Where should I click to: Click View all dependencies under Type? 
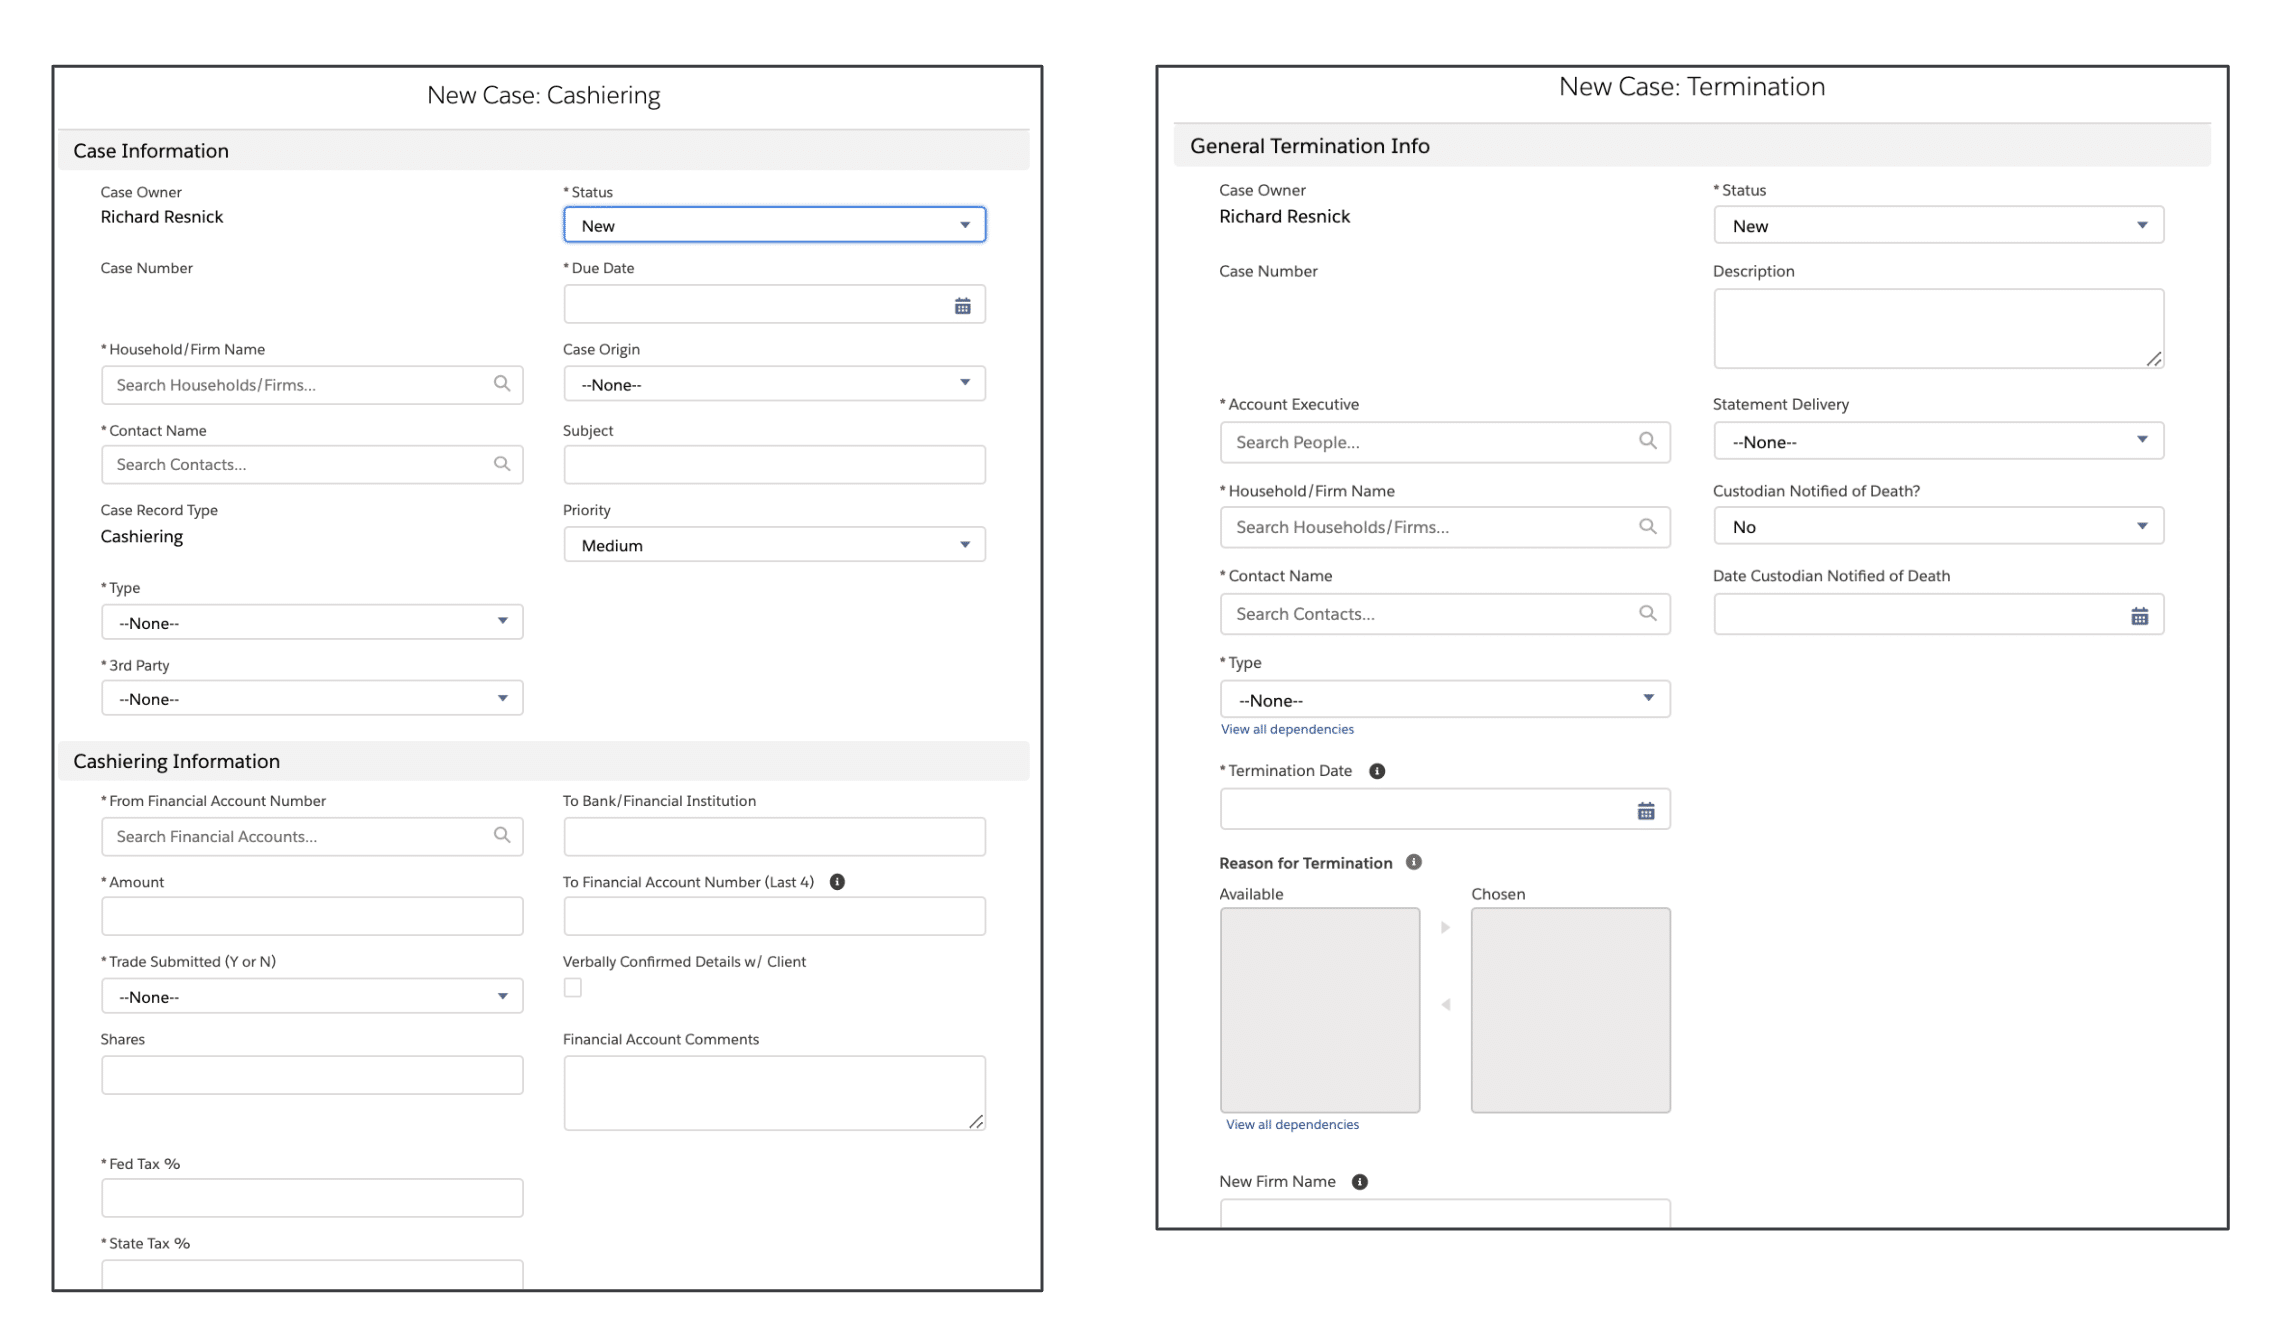1287,730
